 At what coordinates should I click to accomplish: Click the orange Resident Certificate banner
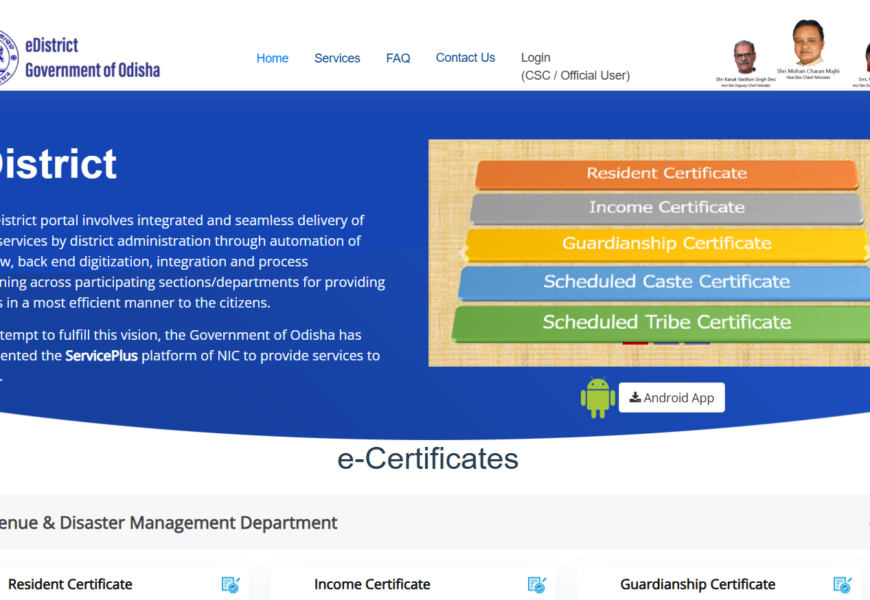coord(666,173)
